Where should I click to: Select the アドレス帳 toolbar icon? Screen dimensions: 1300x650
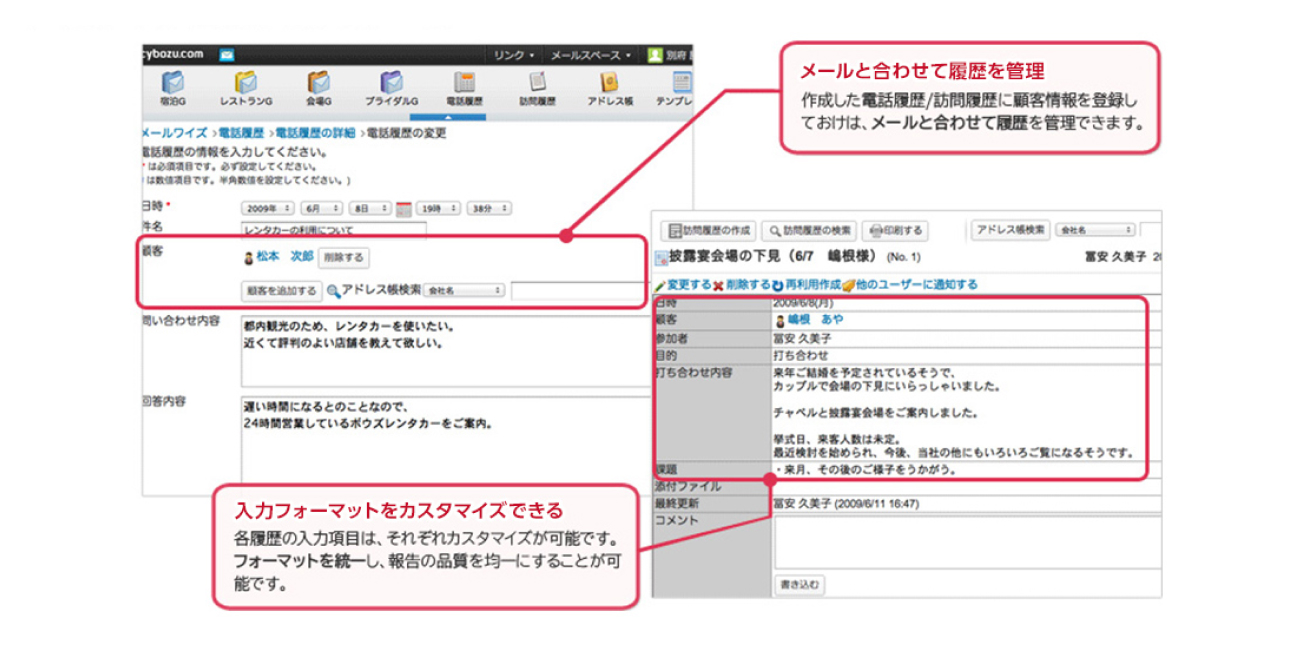coord(610,83)
